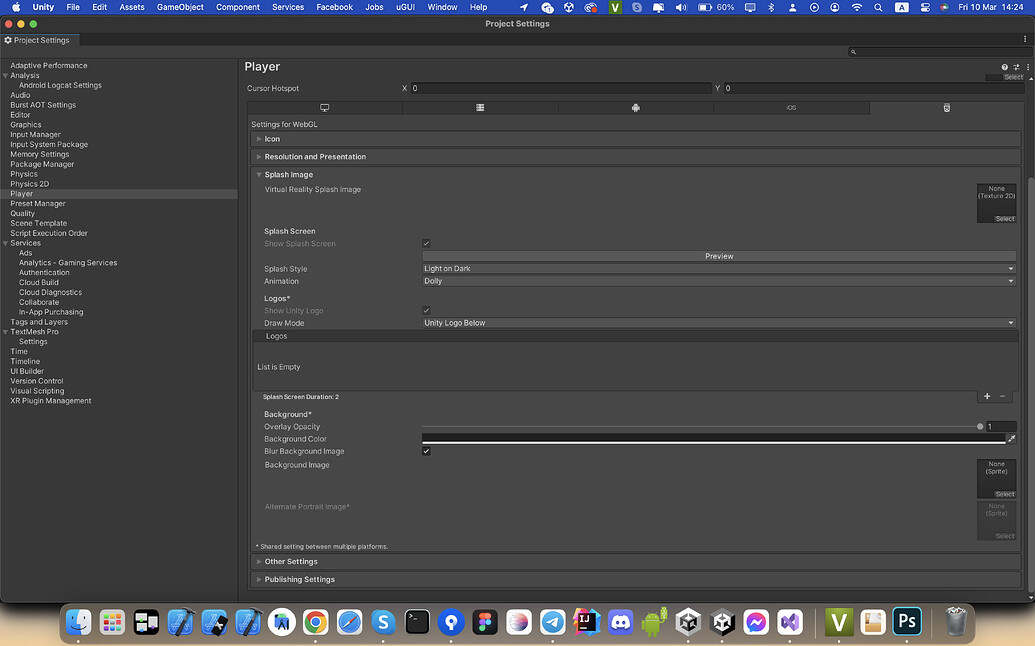Select the desktop standalone platform tab
The image size is (1035, 646).
coord(325,108)
